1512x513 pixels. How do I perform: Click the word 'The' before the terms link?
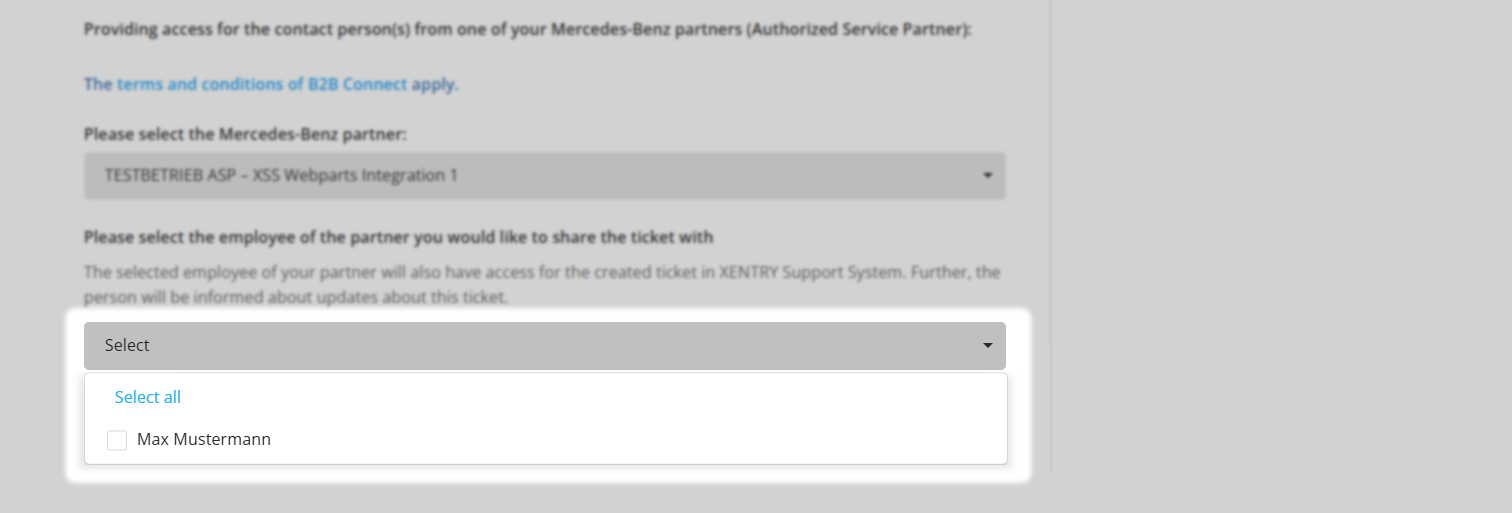pyautogui.click(x=98, y=84)
